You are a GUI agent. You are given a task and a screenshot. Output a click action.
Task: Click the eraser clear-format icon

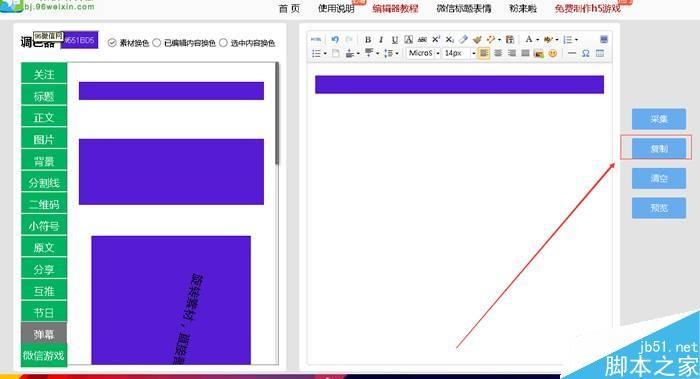click(x=463, y=39)
